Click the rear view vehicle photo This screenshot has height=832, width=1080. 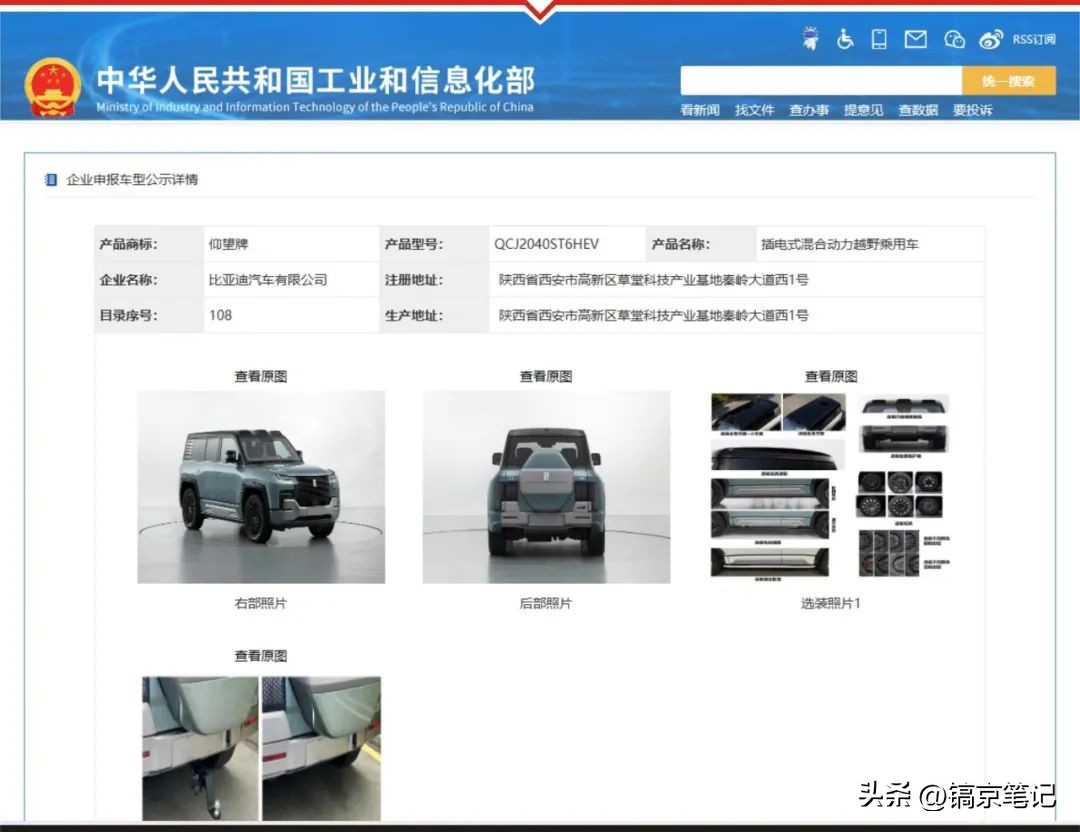(545, 487)
